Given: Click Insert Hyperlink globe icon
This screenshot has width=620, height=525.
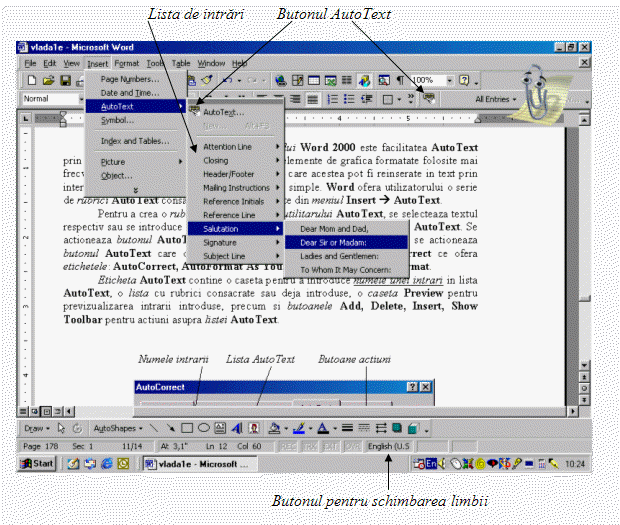Looking at the screenshot, I should point(281,81).
